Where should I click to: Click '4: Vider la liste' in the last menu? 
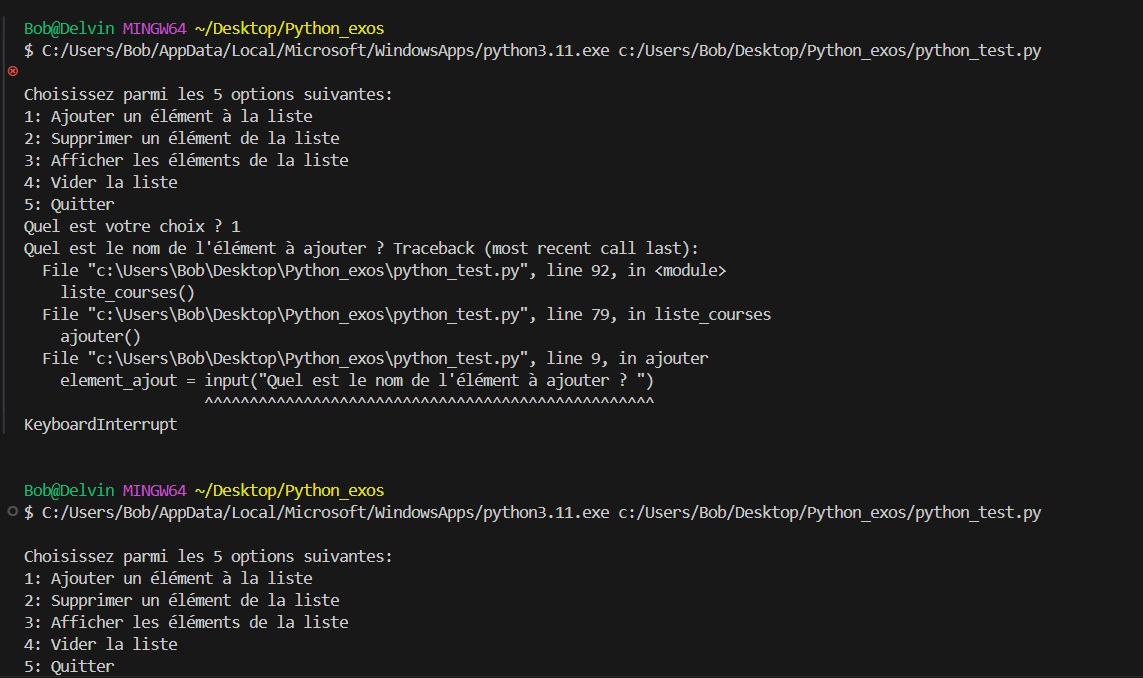pos(101,644)
